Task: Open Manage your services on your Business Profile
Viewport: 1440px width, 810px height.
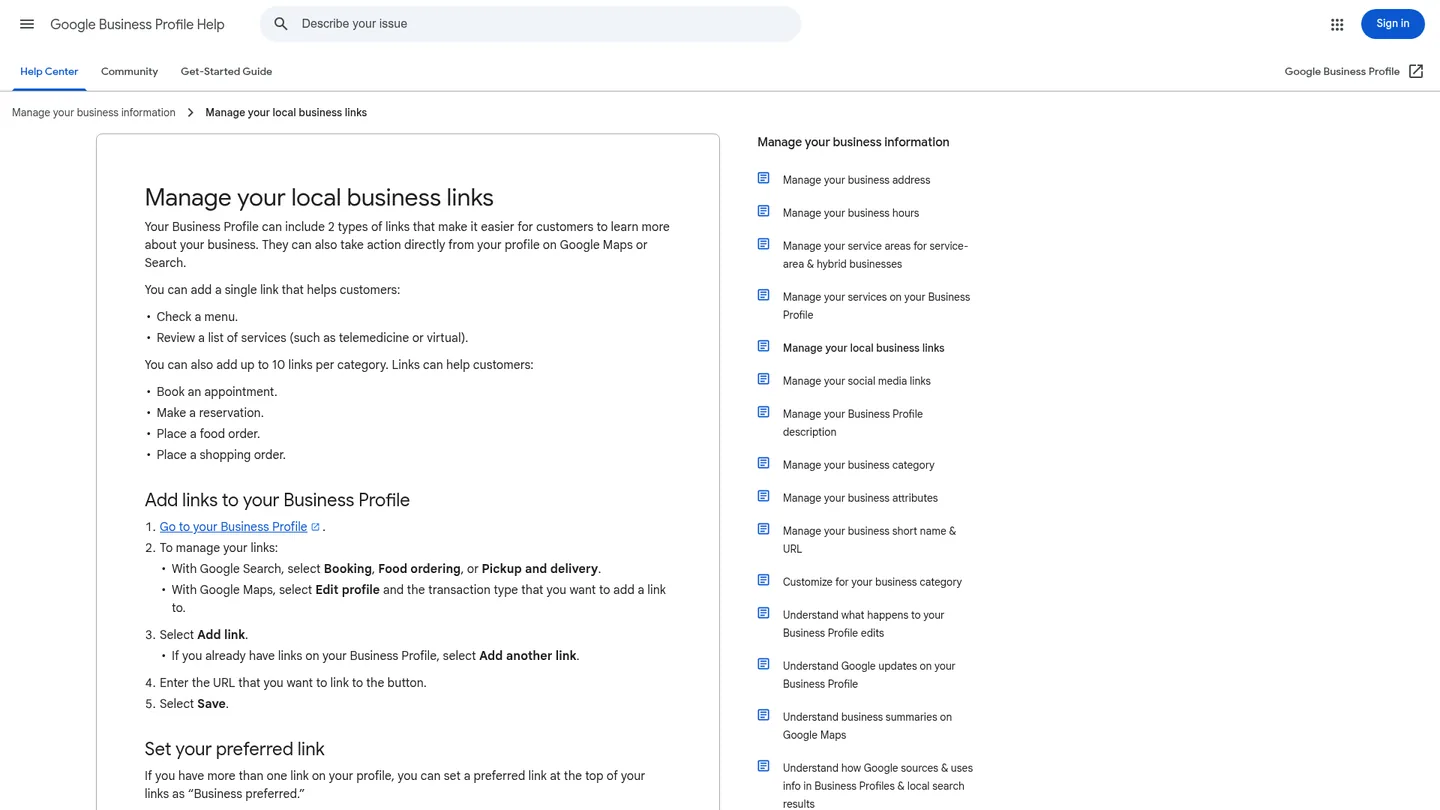Action: (x=876, y=306)
